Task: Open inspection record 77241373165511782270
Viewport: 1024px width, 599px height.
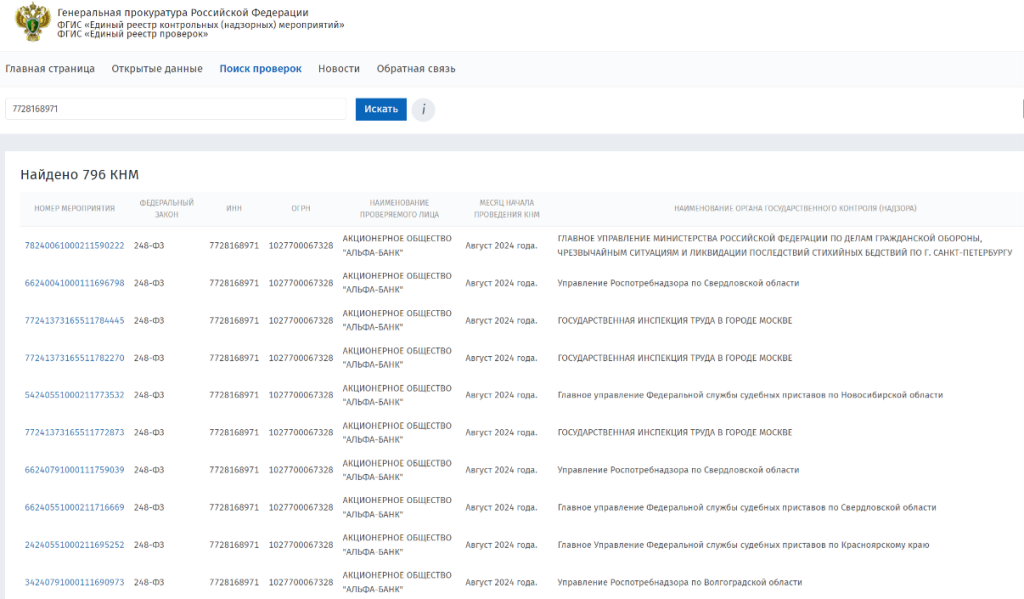Action: 74,358
